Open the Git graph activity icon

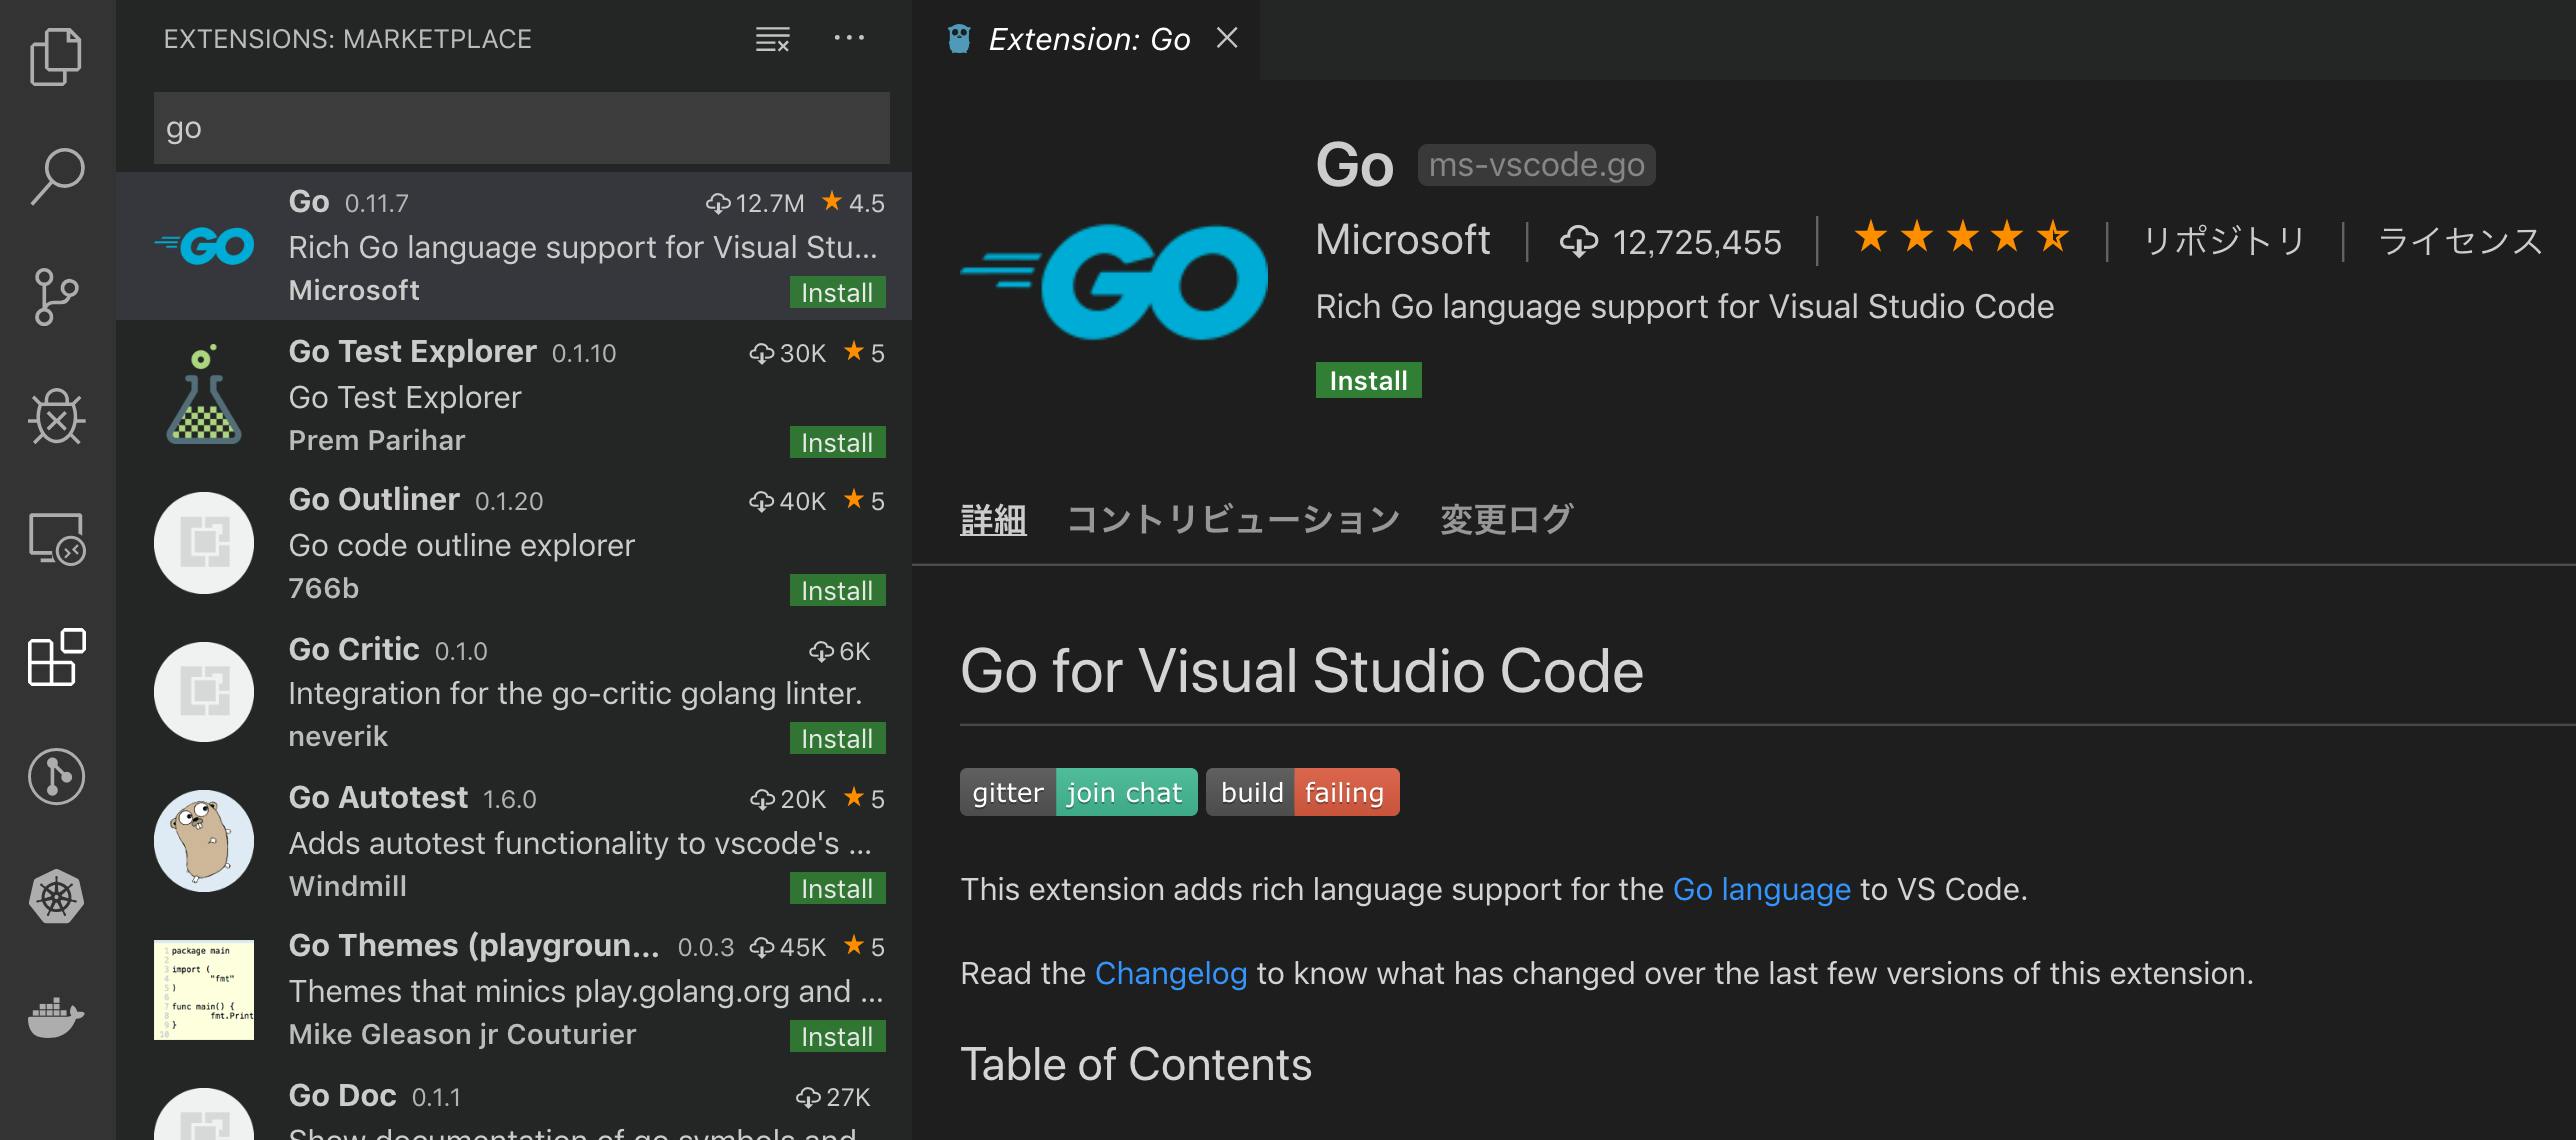(57, 776)
